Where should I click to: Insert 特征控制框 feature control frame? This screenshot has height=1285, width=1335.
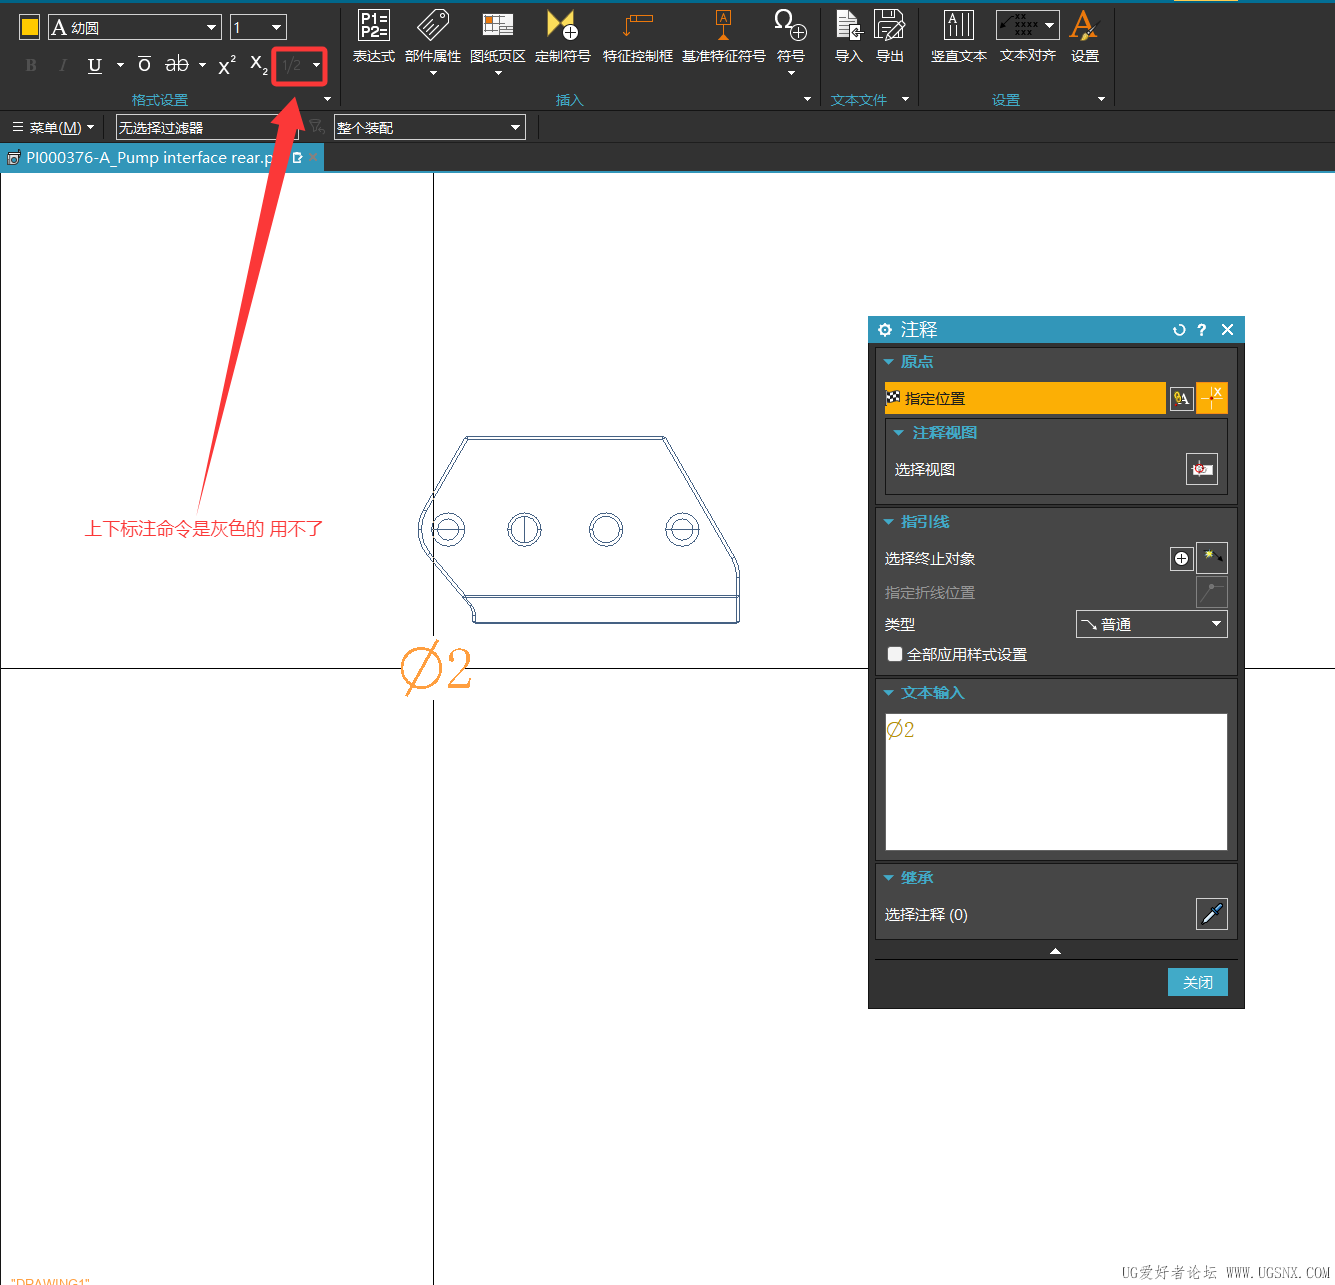point(637,37)
